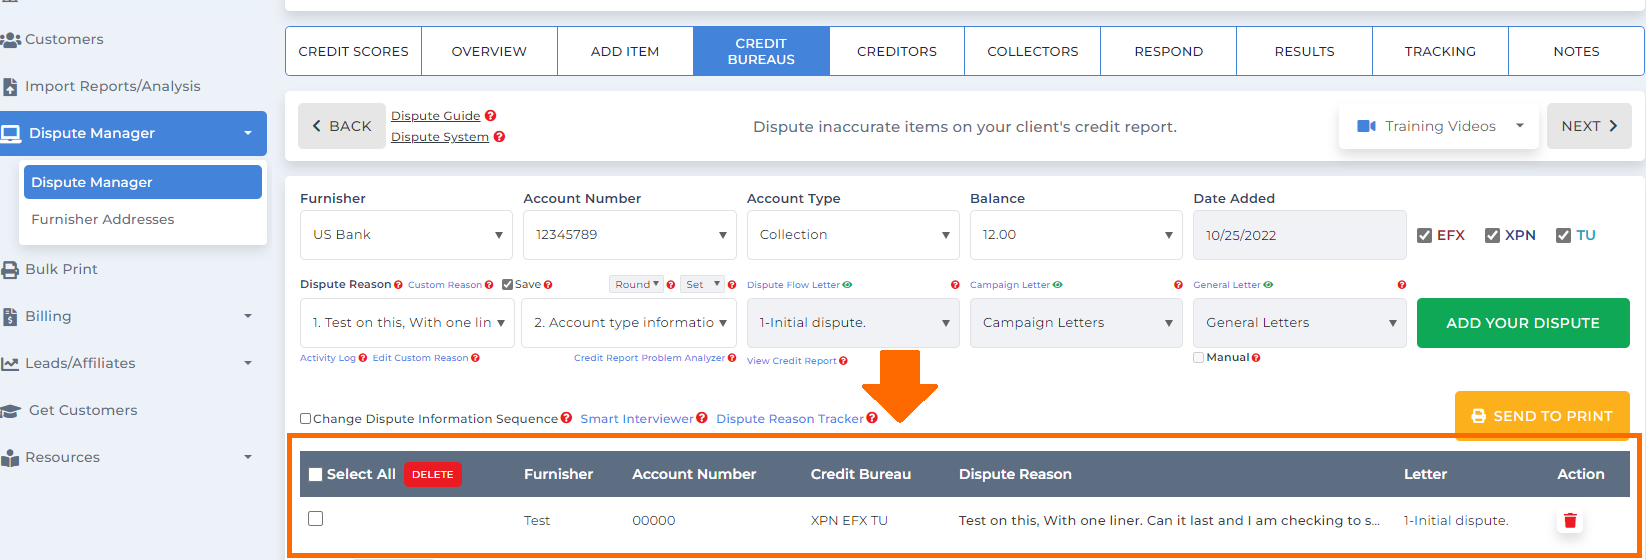This screenshot has width=1646, height=560.
Task: Click help icon after Set selector
Action: click(x=732, y=285)
